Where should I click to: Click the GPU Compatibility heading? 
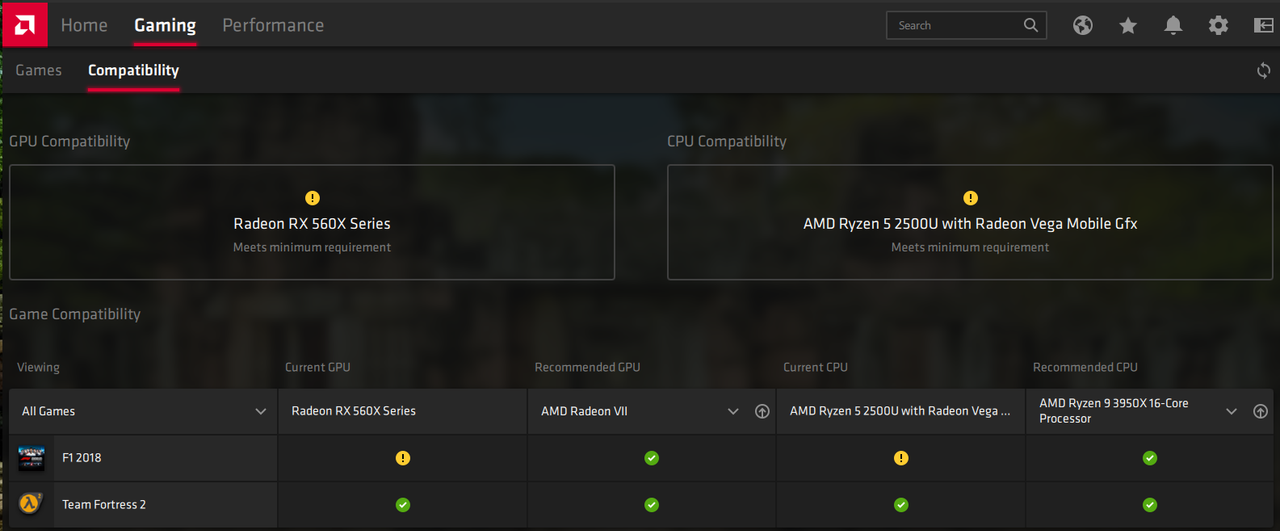coord(70,141)
